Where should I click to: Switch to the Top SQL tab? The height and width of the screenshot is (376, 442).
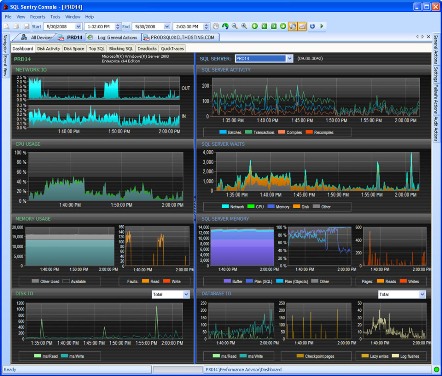(97, 49)
